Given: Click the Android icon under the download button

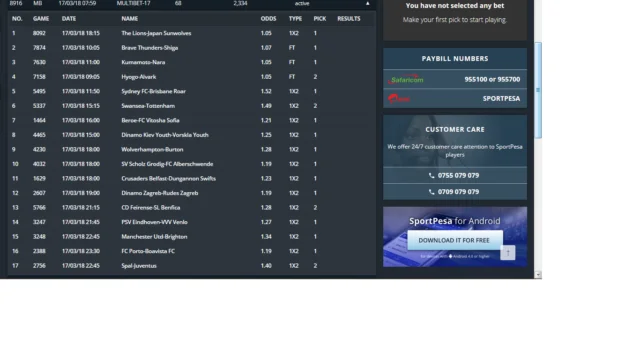Looking at the screenshot, I should (450, 256).
